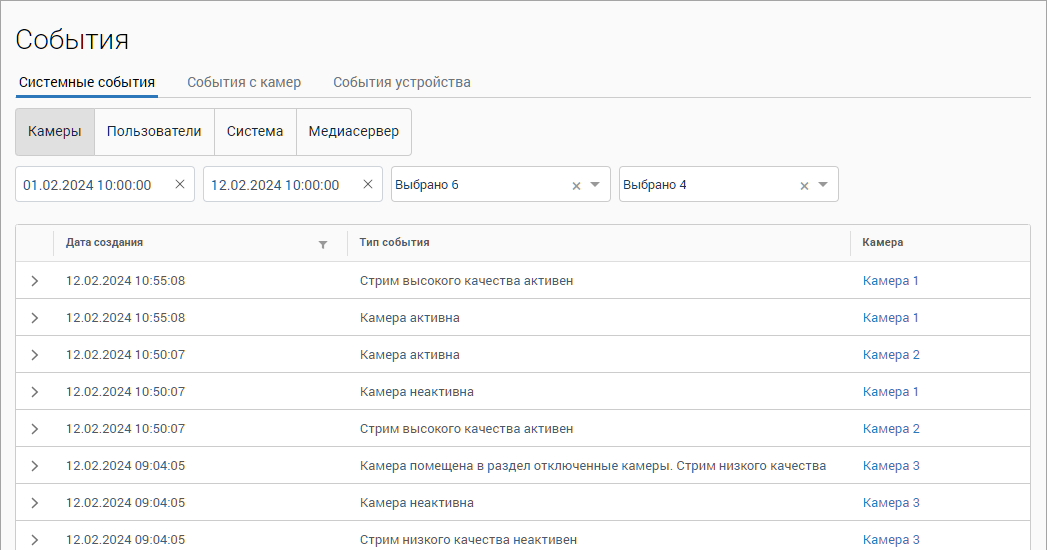
Task: Expand the 'Стрим низкого качества неактивен' row
Action: click(35, 540)
